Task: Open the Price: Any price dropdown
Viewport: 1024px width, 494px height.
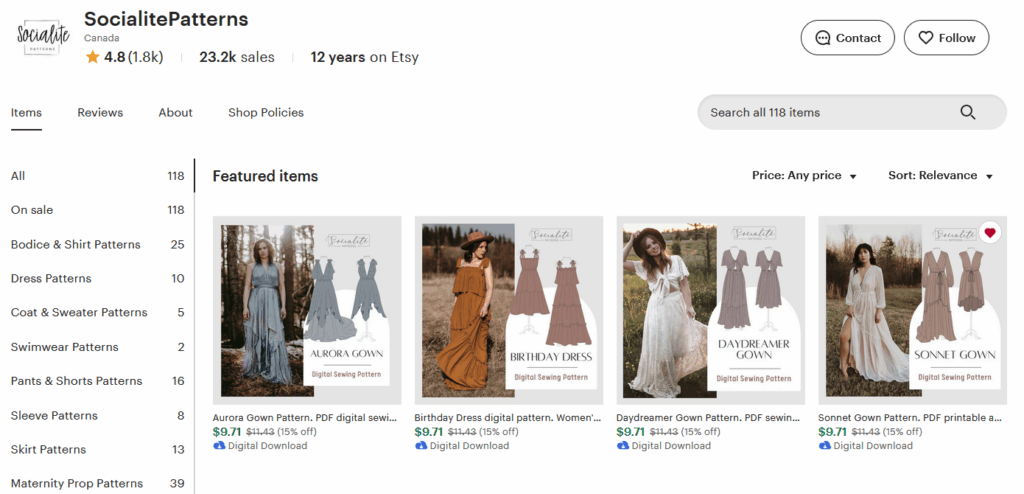Action: point(804,176)
